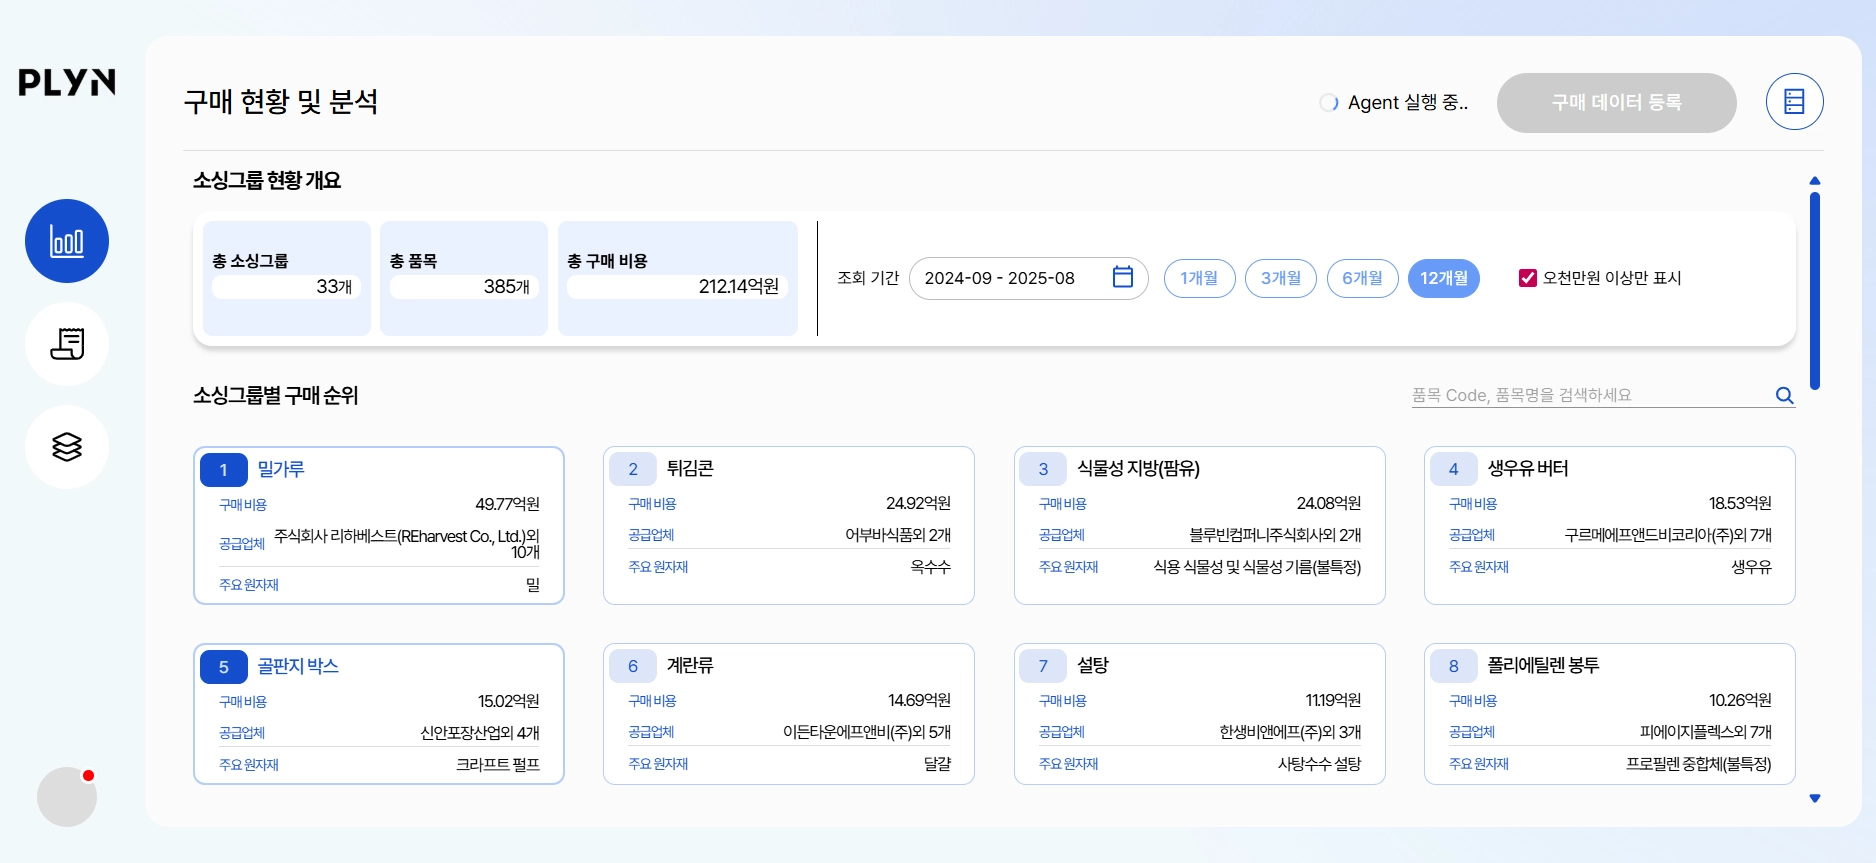Image resolution: width=1876 pixels, height=863 pixels.
Task: Open the list view icon button at top right
Action: [1794, 101]
